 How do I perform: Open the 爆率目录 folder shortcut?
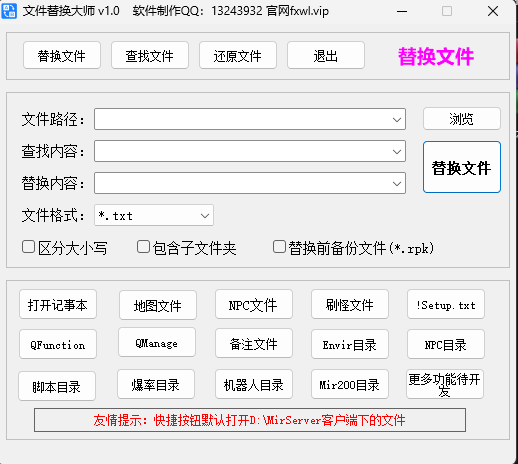coord(156,384)
